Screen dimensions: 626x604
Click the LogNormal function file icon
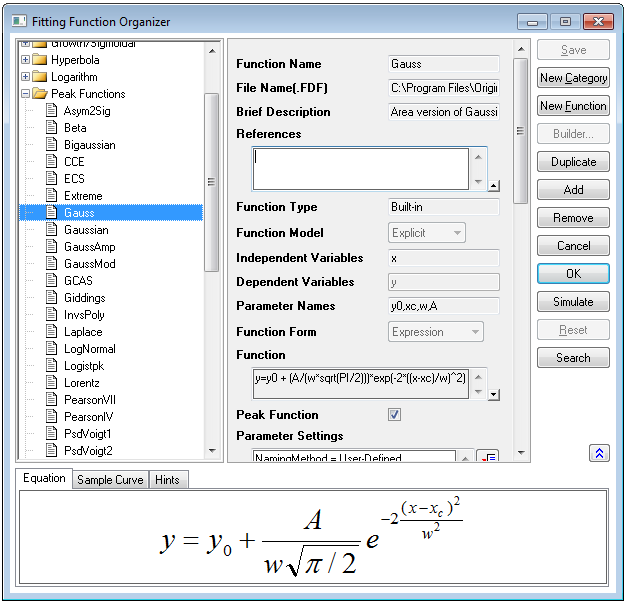coord(51,349)
